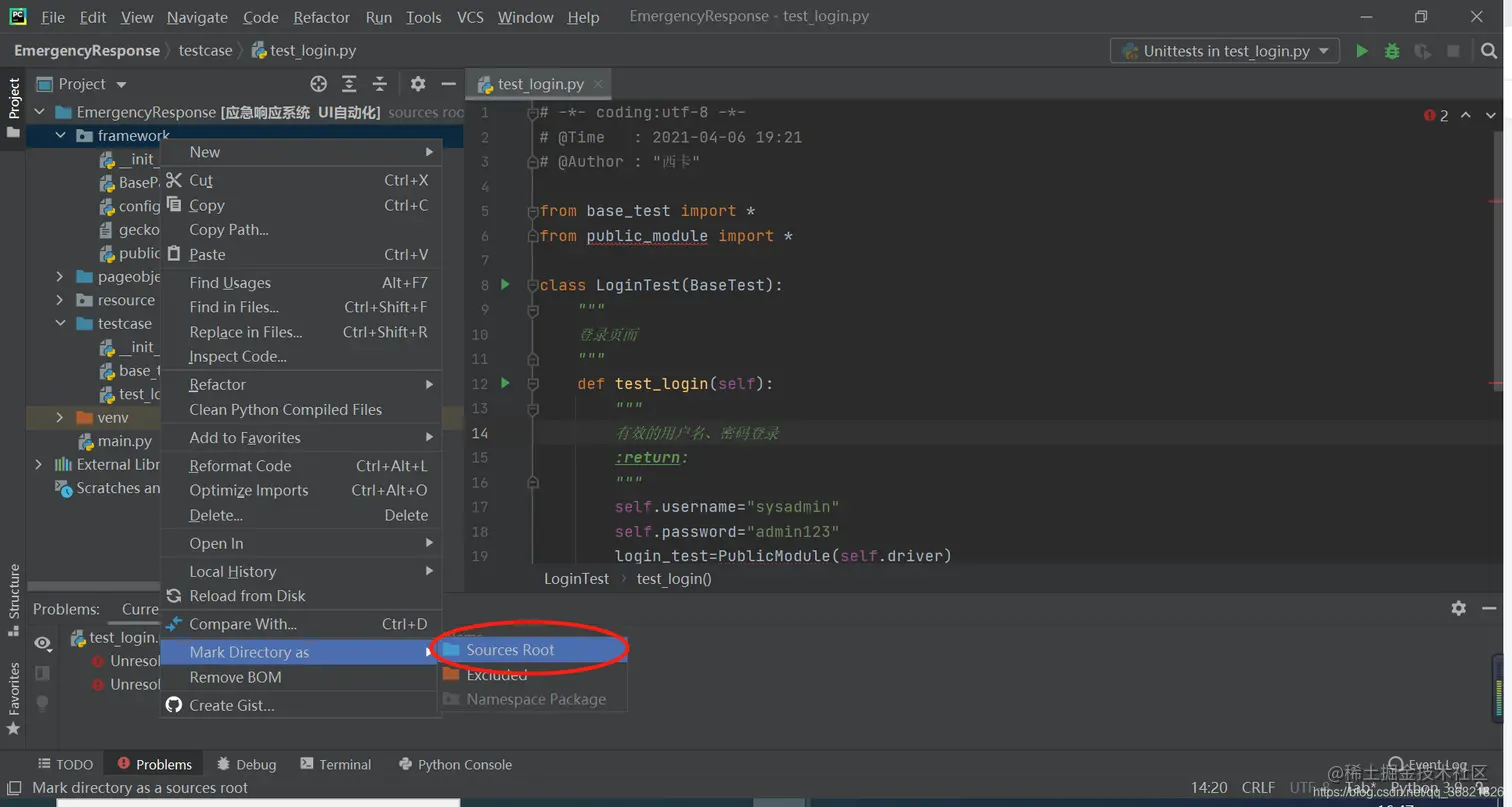
Task: Toggle the eye preview icon in Problems panel
Action: pyautogui.click(x=42, y=643)
